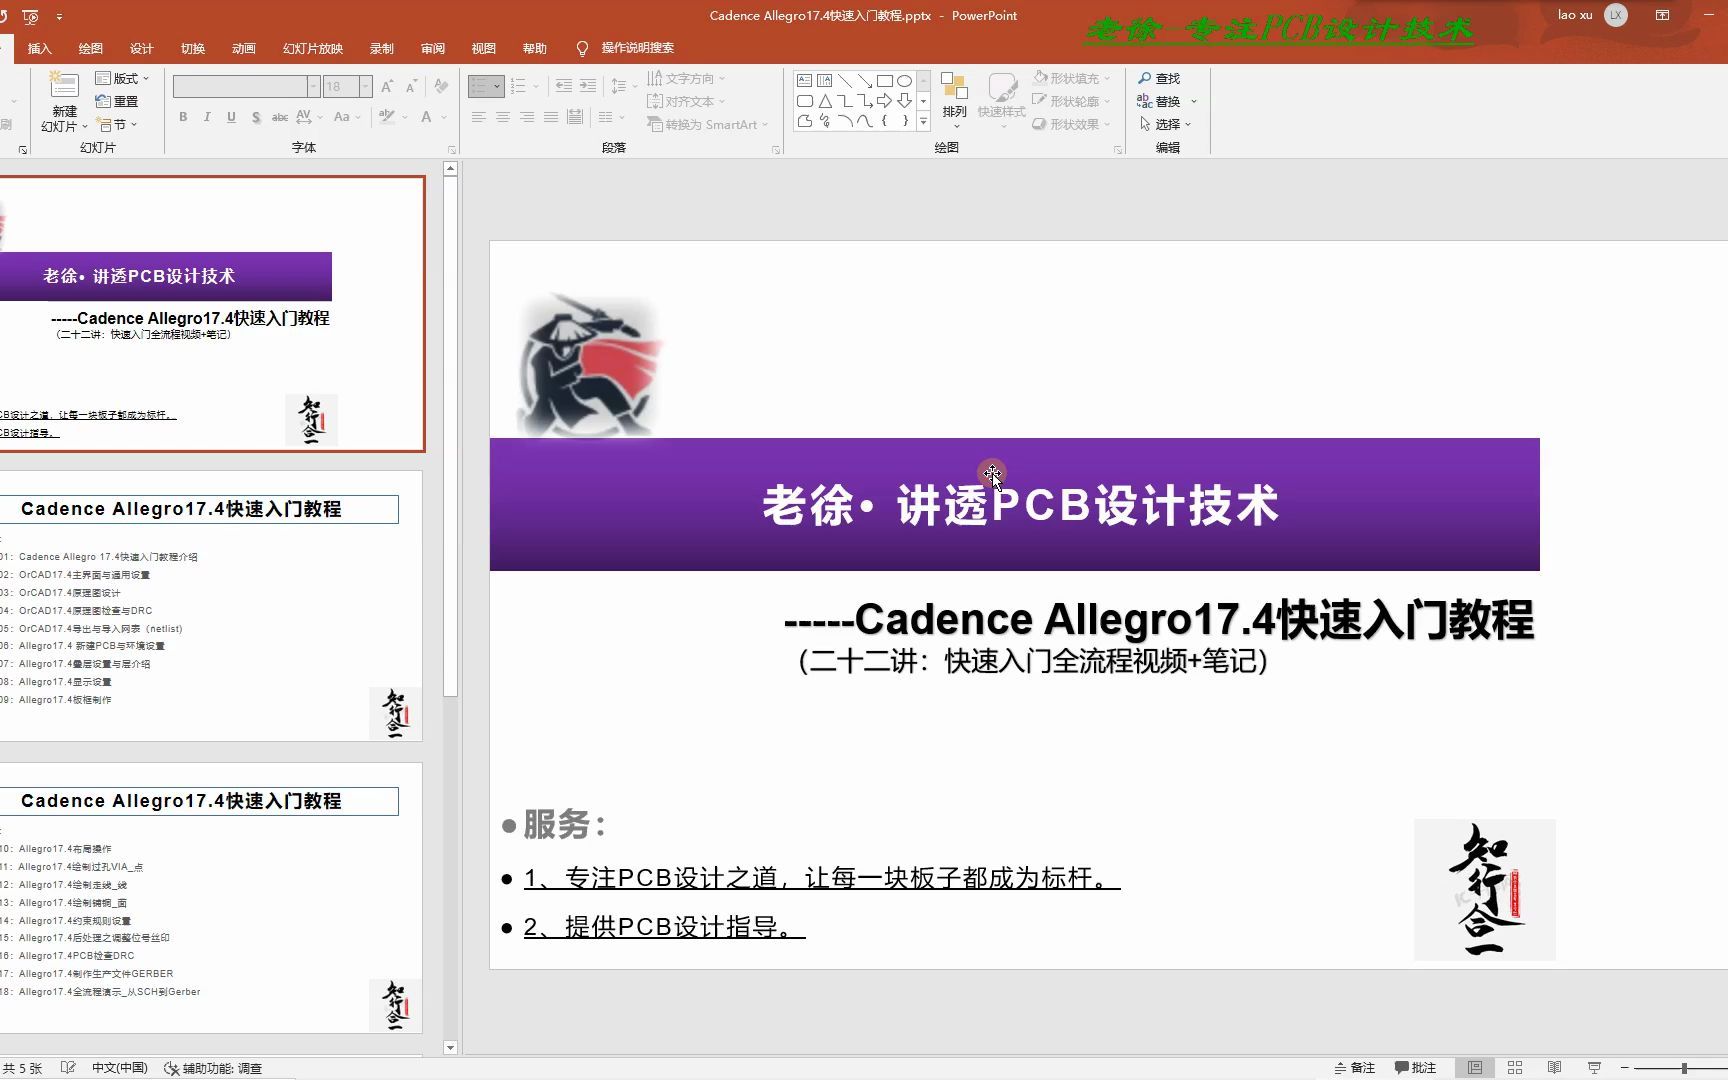Click the decrease indent icon
Image resolution: width=1728 pixels, height=1080 pixels.
coord(564,86)
